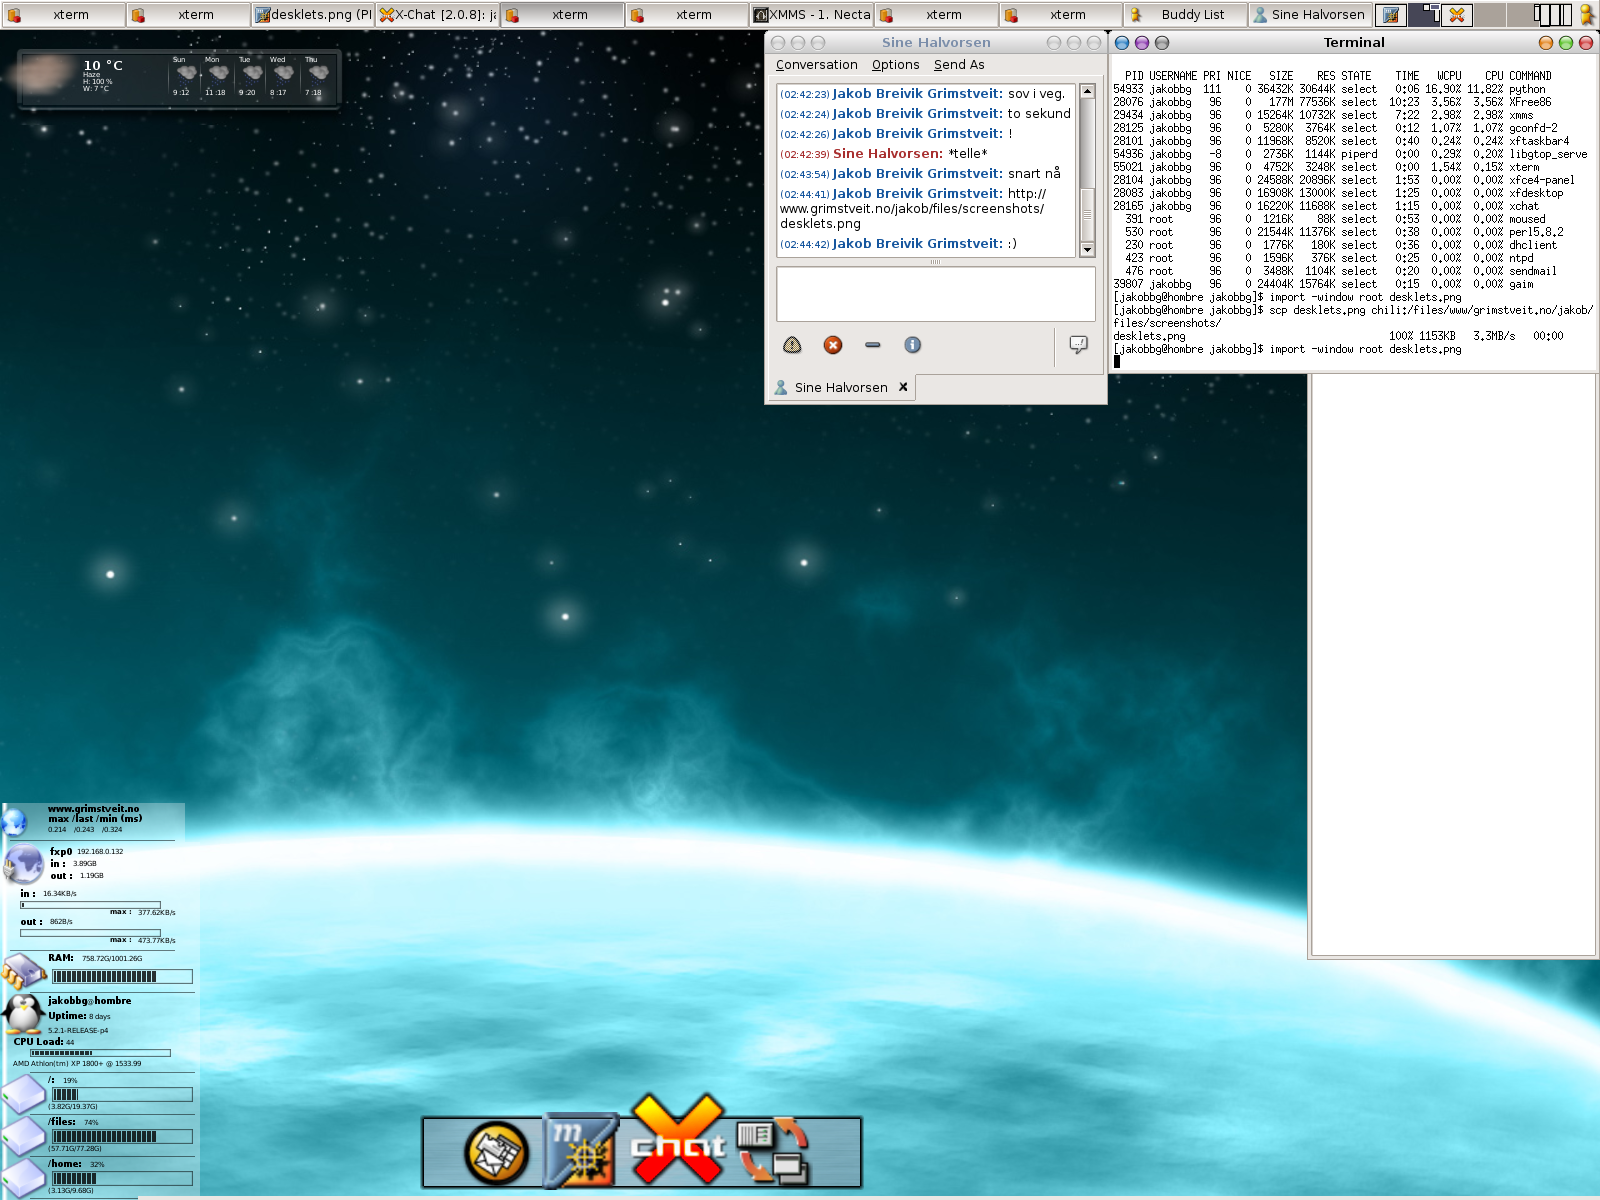Image resolution: width=1600 pixels, height=1200 pixels.
Task: Click the disk icon for the / partition
Action: [23, 1095]
